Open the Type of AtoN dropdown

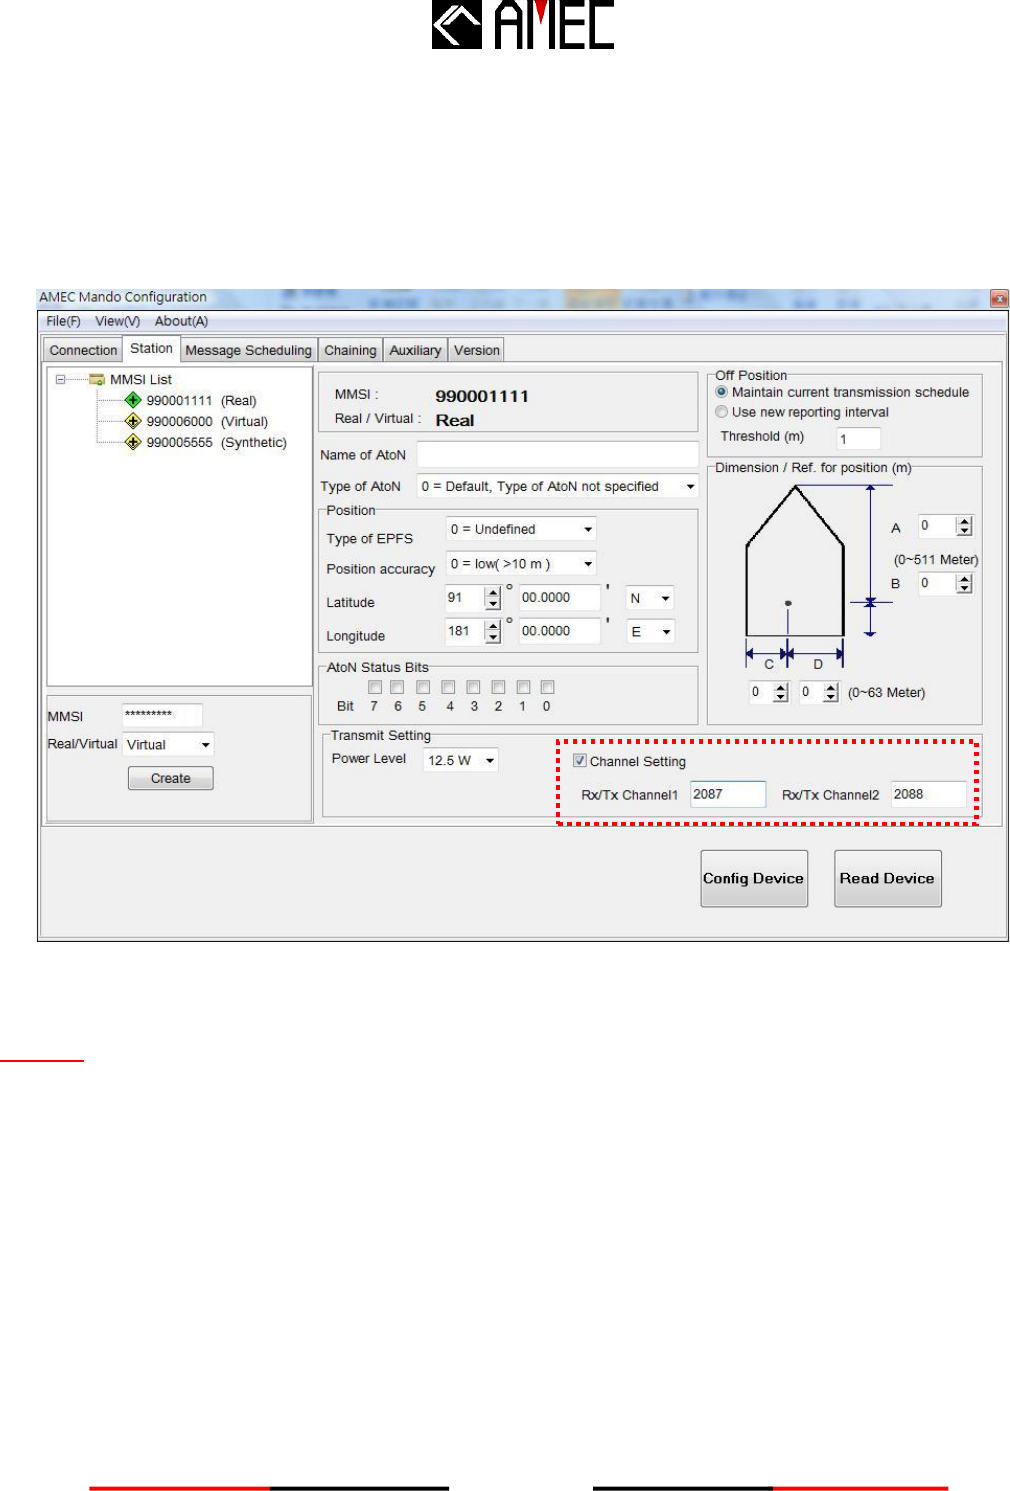click(557, 486)
